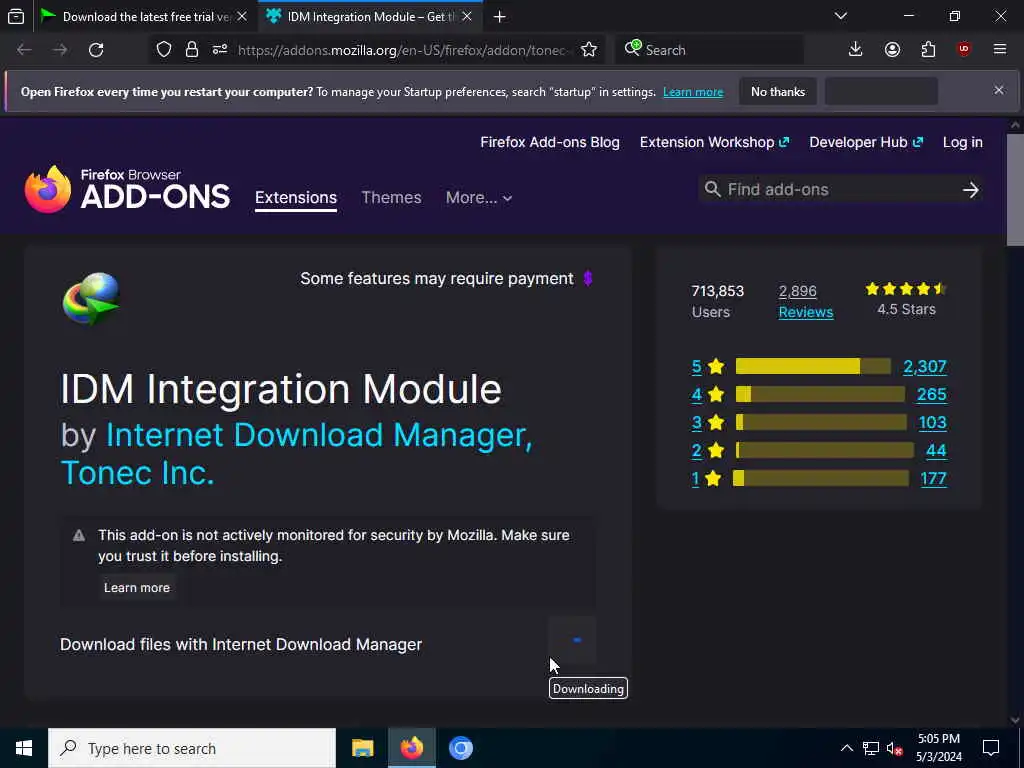Click the page vertical scrollbar
The image size is (1024, 768).
tap(1015, 189)
